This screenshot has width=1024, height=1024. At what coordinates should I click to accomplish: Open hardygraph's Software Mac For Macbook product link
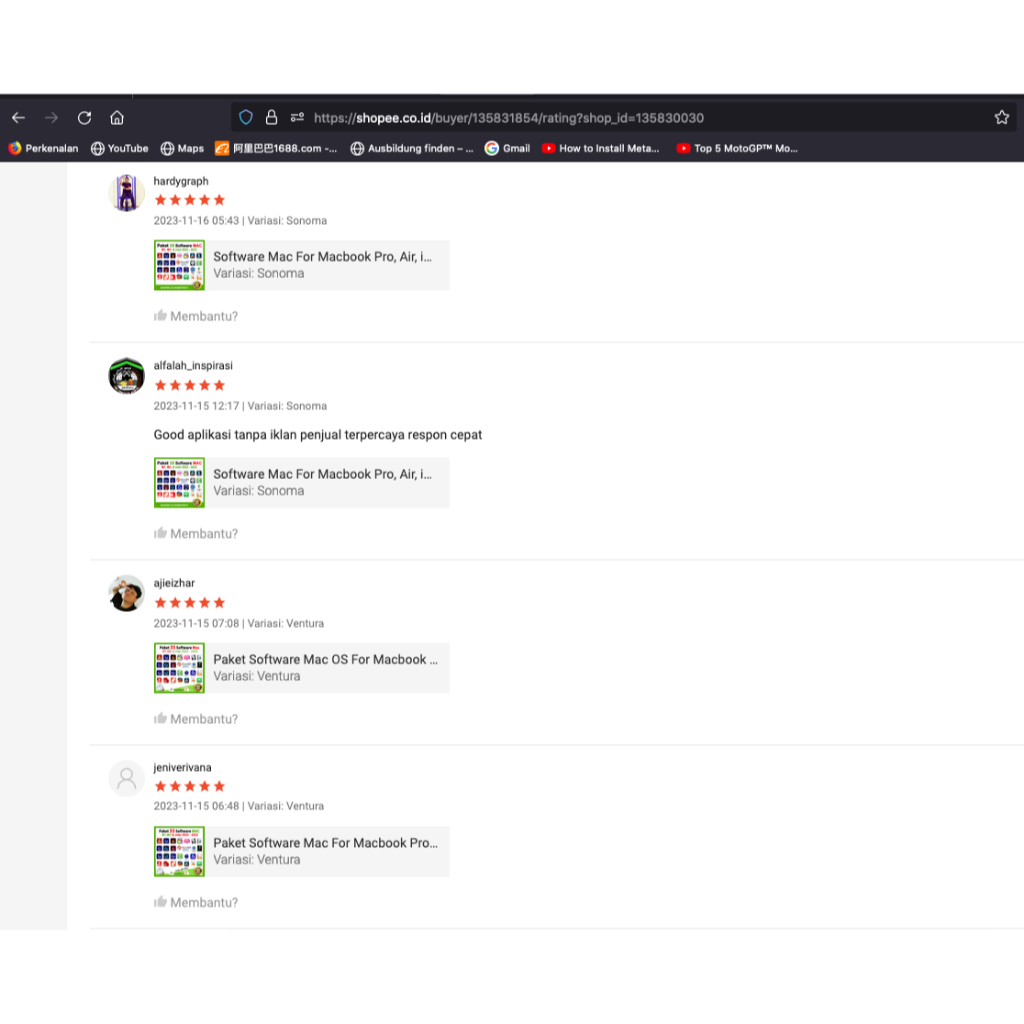322,257
